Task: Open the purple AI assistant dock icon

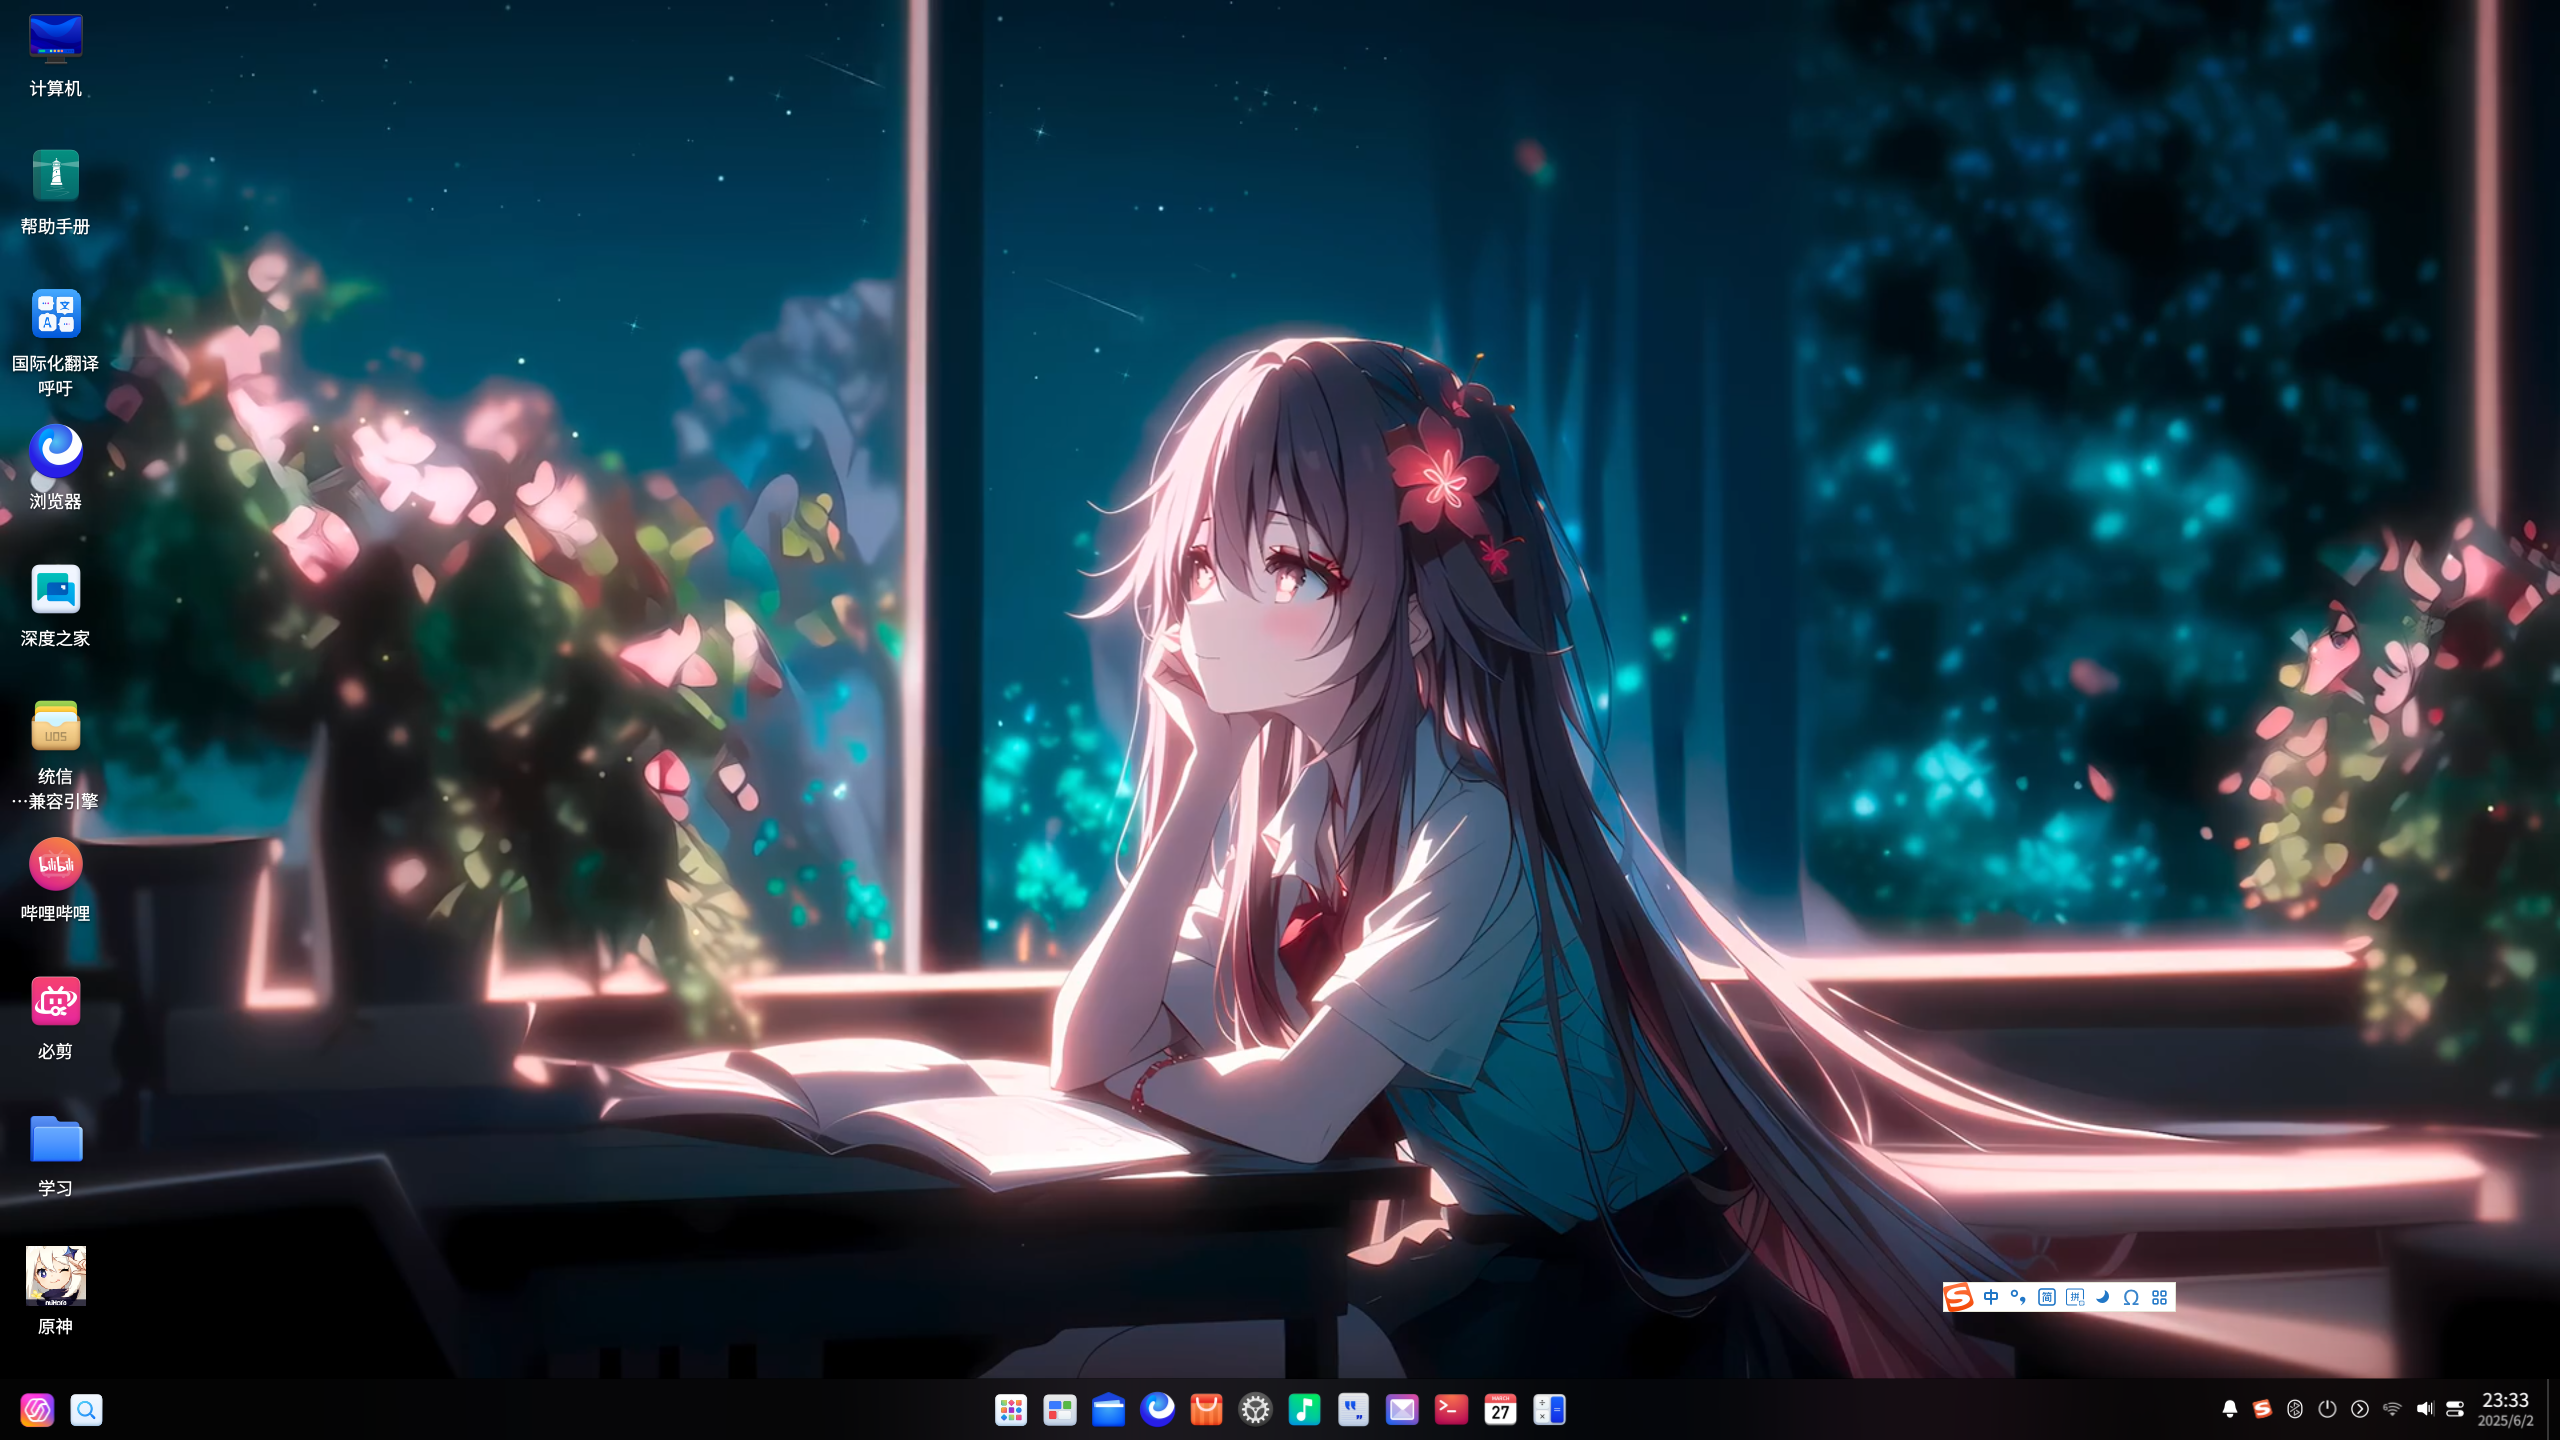Action: click(x=38, y=1410)
